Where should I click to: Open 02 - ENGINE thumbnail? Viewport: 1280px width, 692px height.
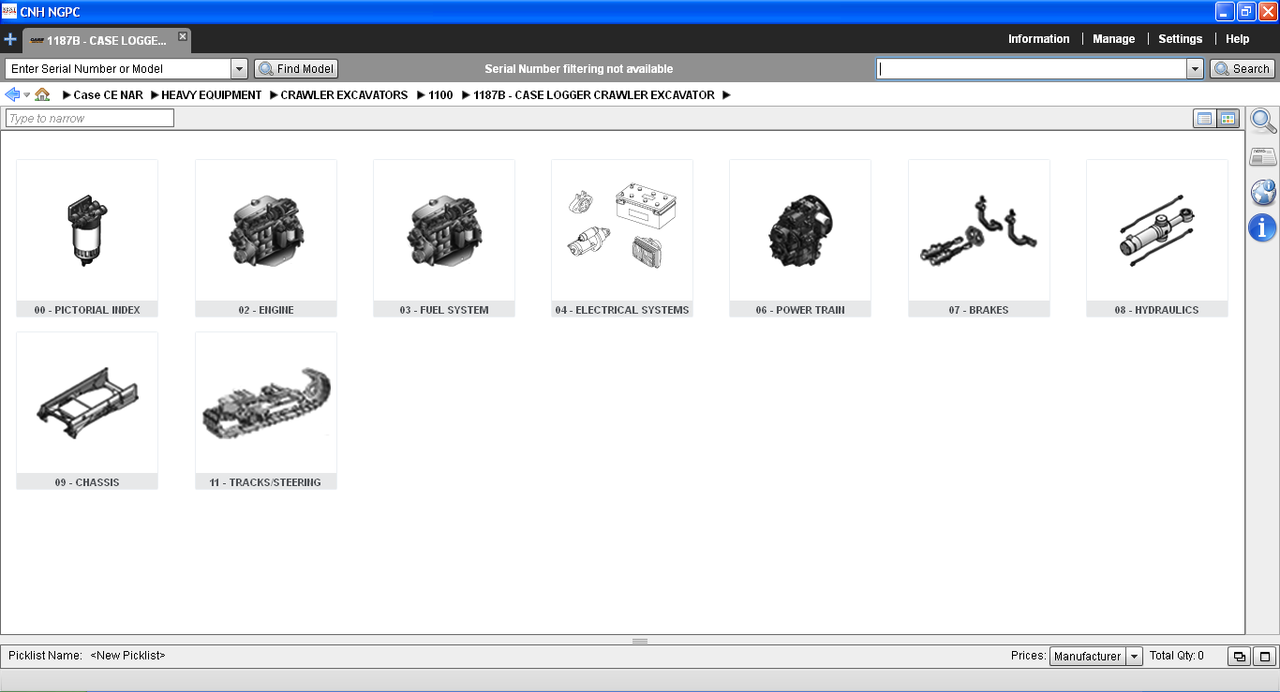(x=266, y=238)
